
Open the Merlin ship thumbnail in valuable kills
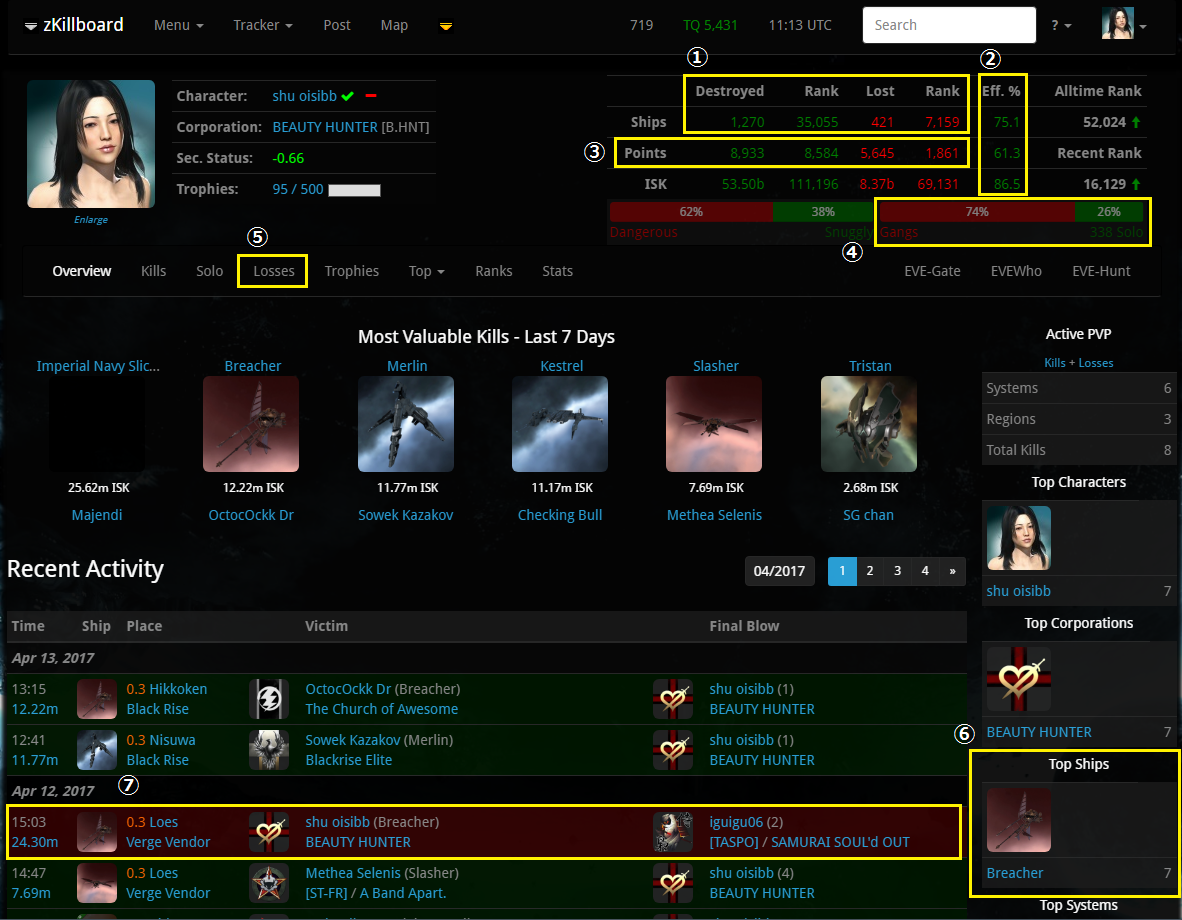[406, 424]
